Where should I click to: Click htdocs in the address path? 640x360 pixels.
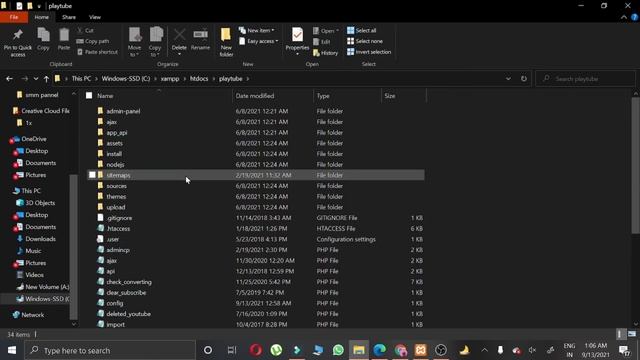click(199, 78)
